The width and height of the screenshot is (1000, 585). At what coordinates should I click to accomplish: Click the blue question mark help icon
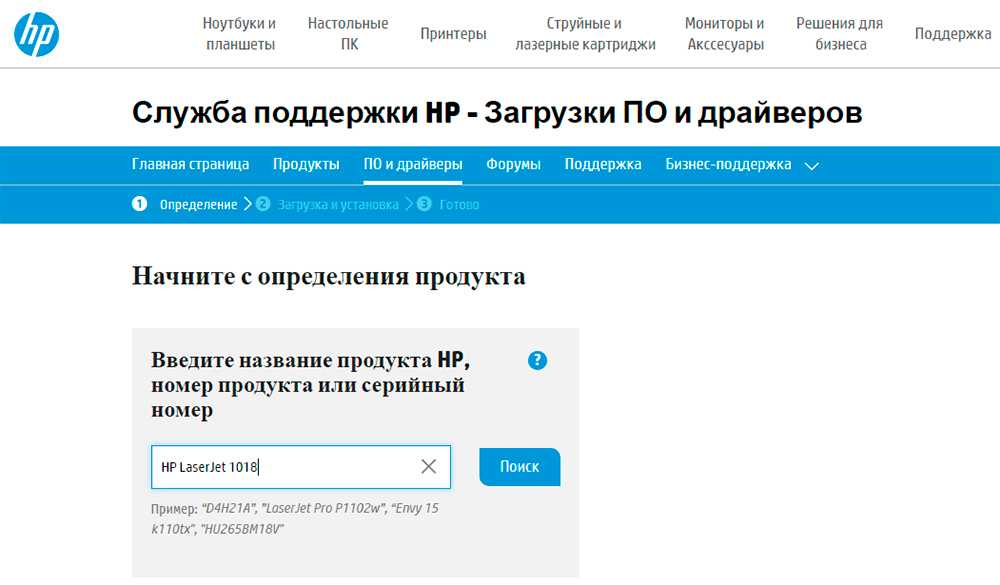click(537, 360)
